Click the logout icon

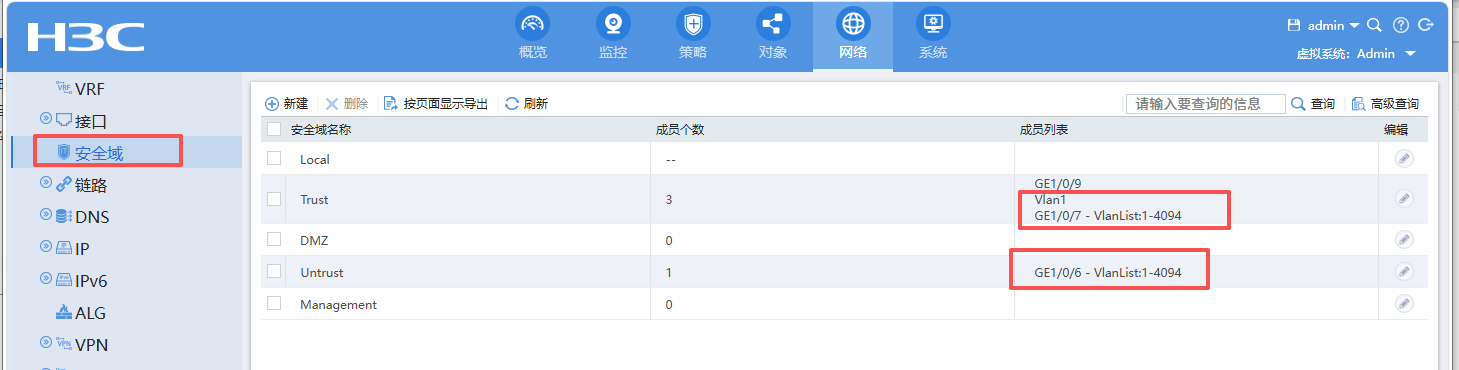pyautogui.click(x=1426, y=25)
